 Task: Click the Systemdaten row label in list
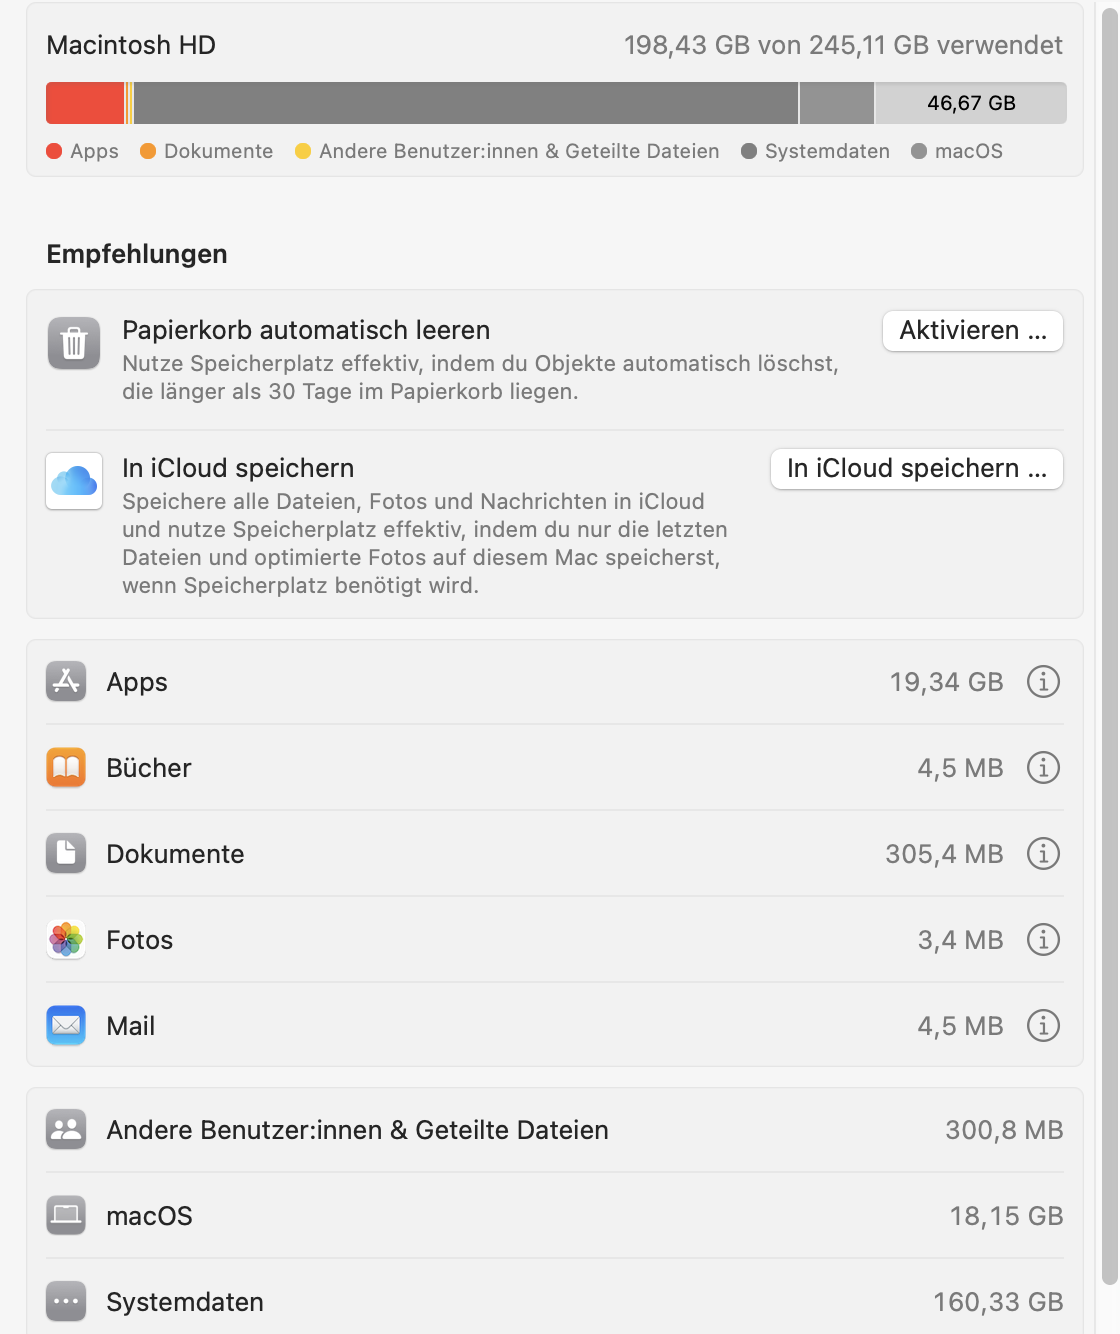[185, 1302]
